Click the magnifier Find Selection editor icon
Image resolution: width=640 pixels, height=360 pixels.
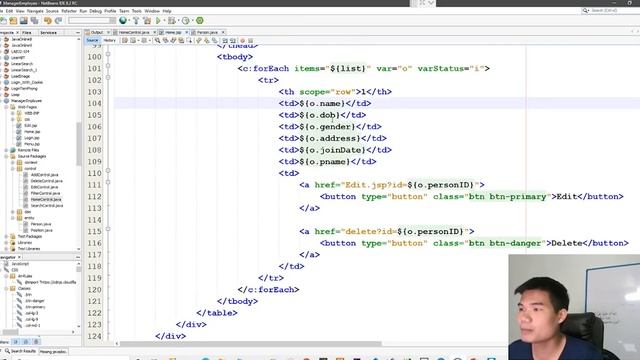tap(157, 40)
